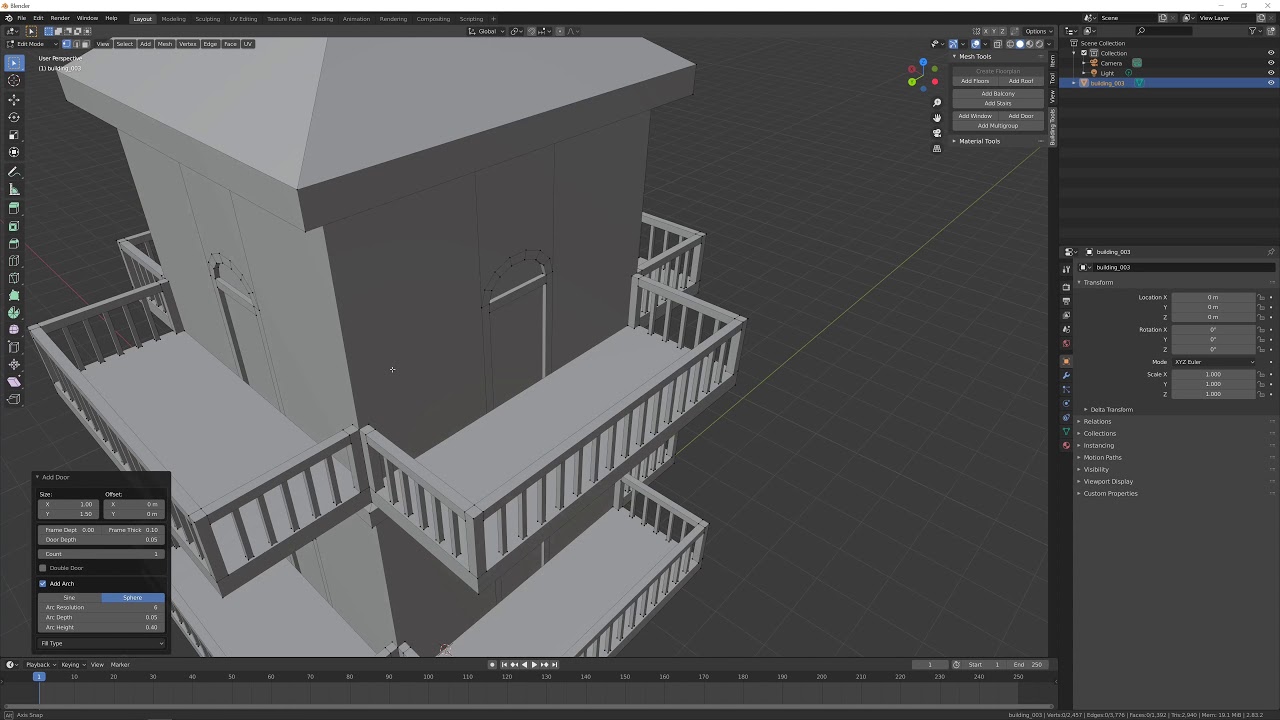Select the Knife tool

pyautogui.click(x=14, y=278)
